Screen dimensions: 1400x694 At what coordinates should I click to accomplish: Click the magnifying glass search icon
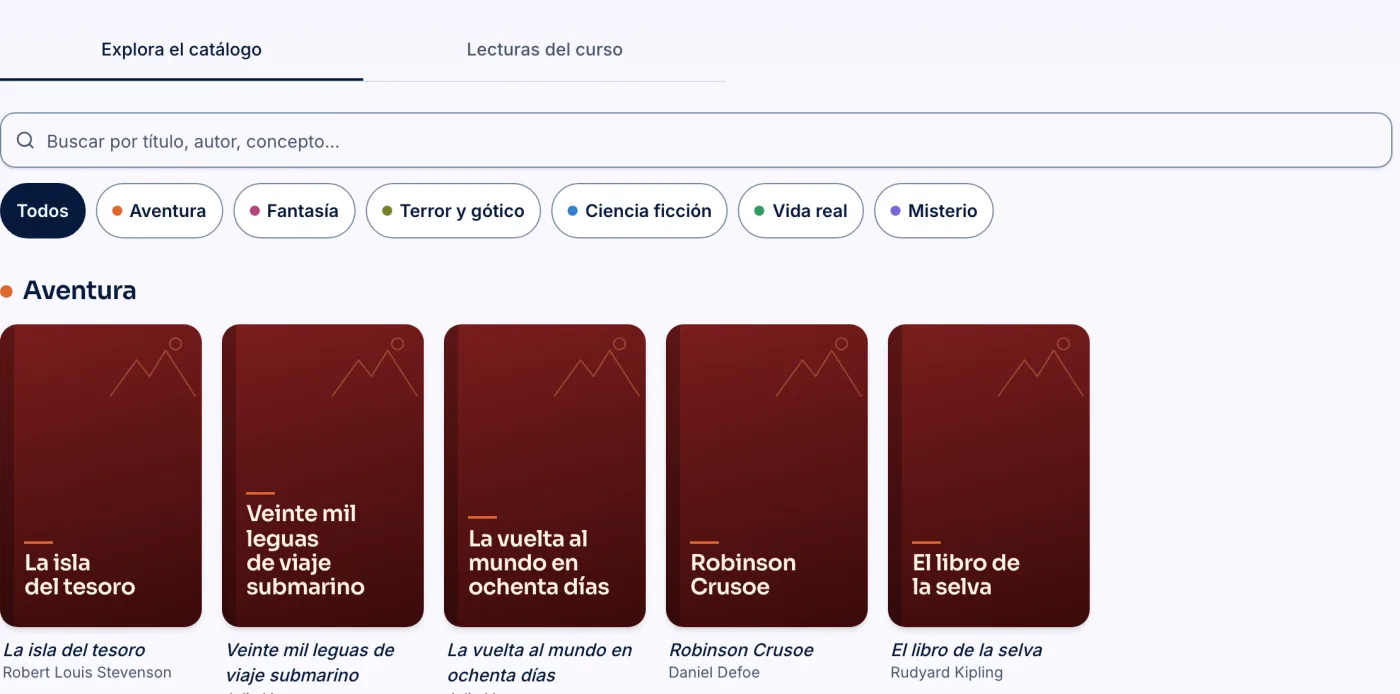[26, 141]
